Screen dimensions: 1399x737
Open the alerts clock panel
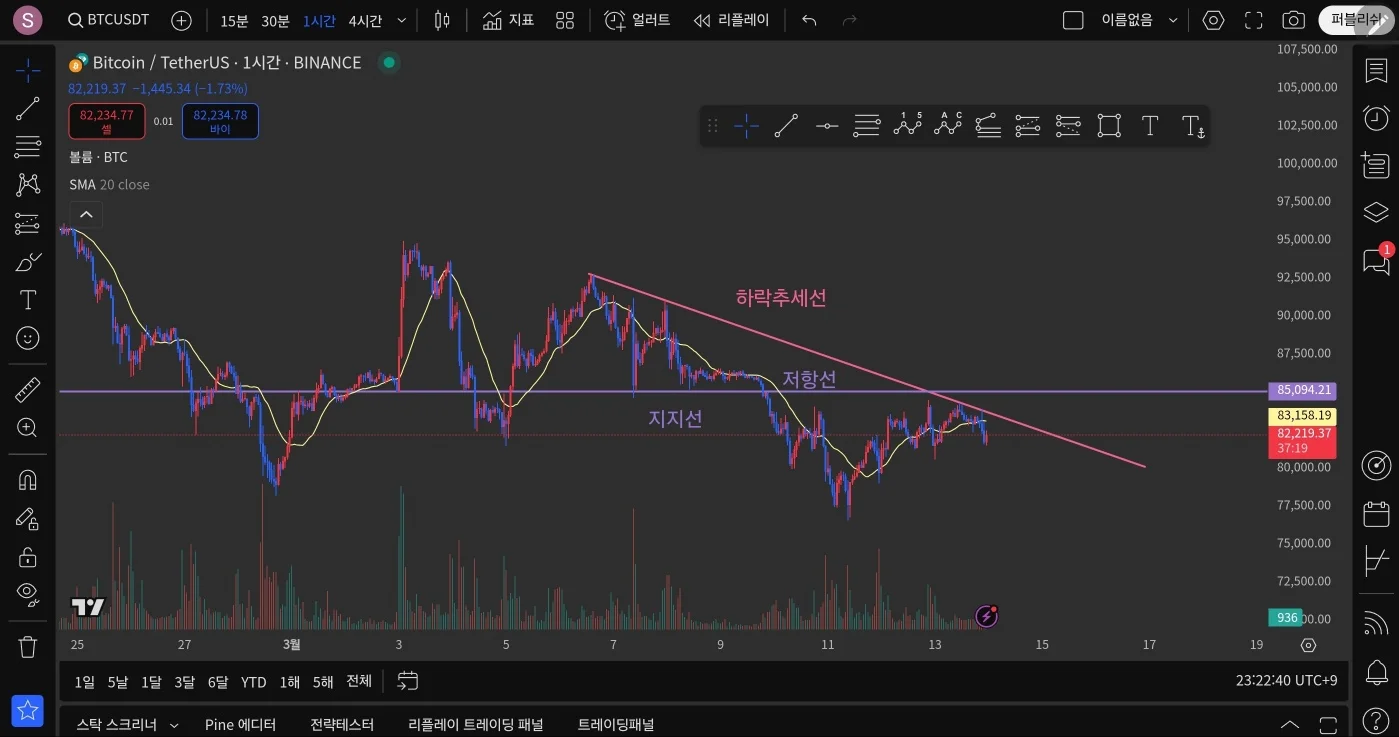(x=1376, y=117)
